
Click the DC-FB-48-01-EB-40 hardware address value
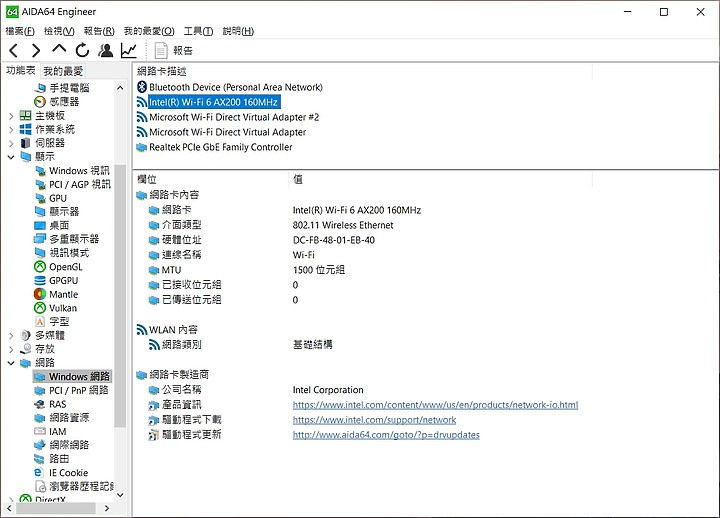point(334,240)
